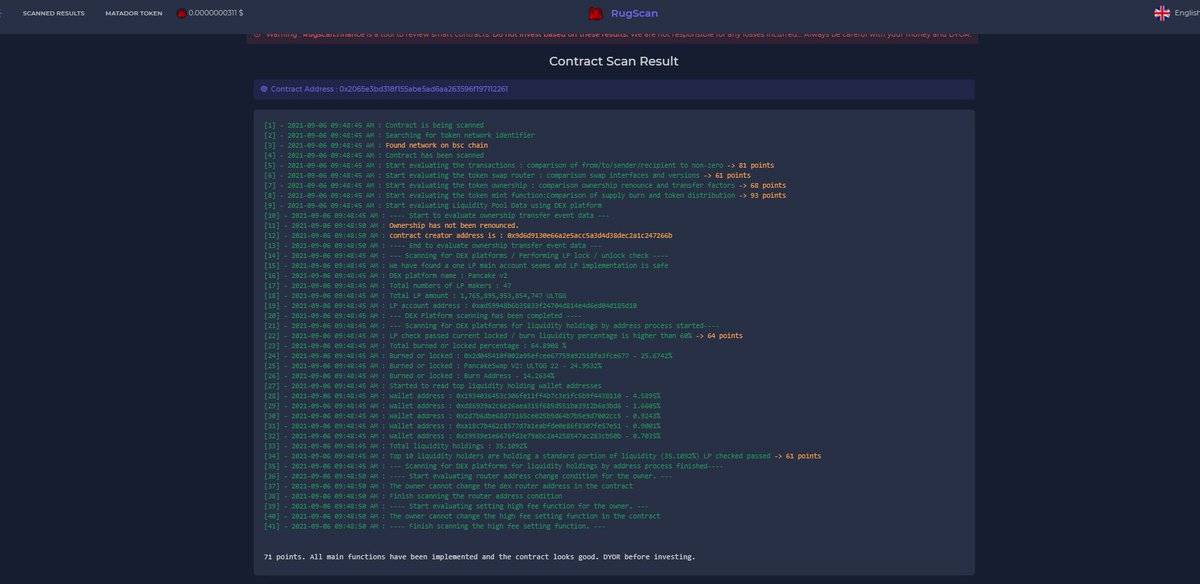This screenshot has height=584, width=1200.
Task: Click log line 'Contract is being scanned'
Action: (374, 125)
